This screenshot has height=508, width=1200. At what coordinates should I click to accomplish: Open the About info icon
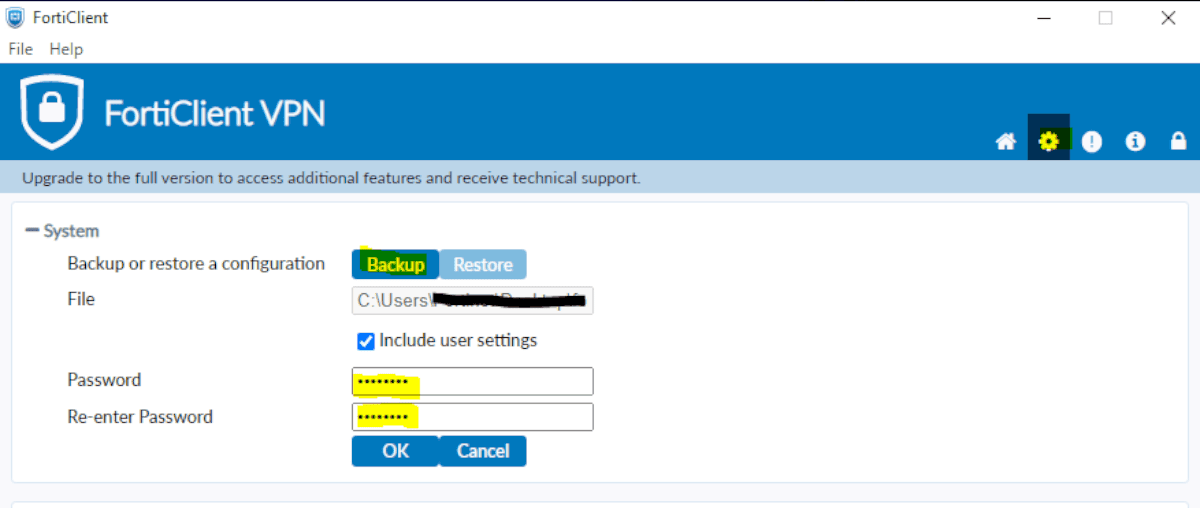point(1135,142)
